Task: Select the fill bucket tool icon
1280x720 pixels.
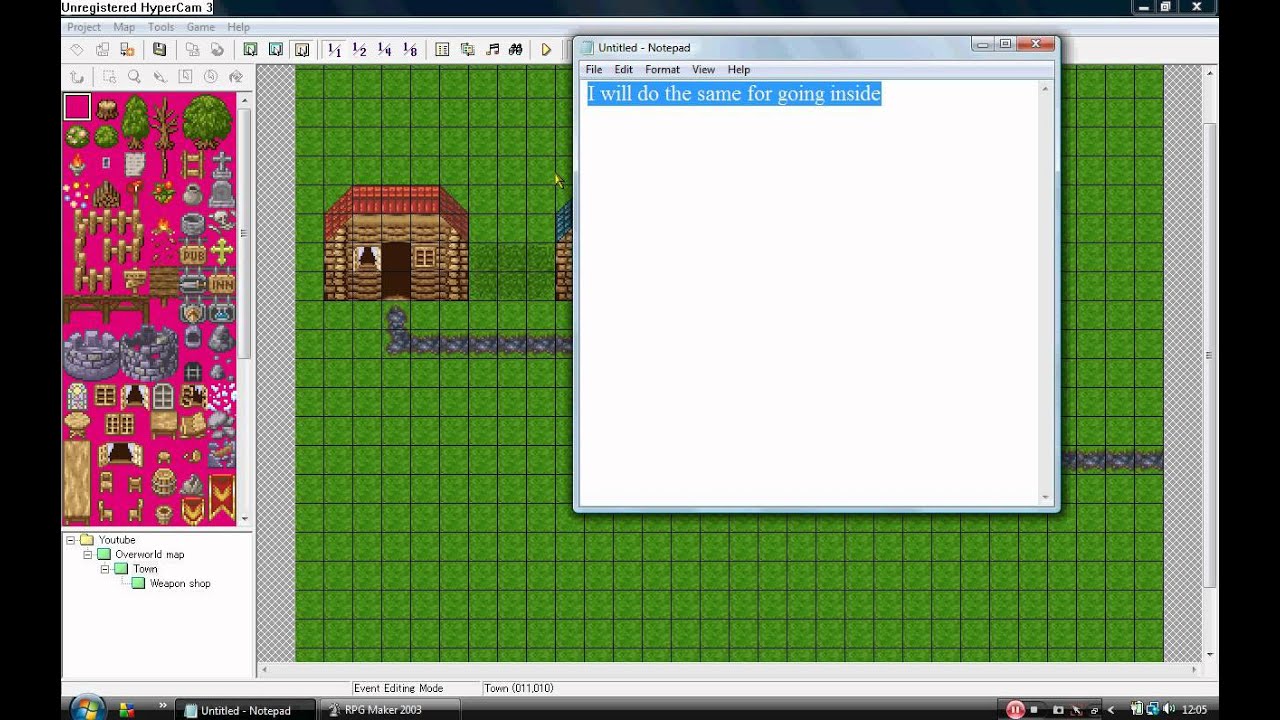Action: click(236, 76)
